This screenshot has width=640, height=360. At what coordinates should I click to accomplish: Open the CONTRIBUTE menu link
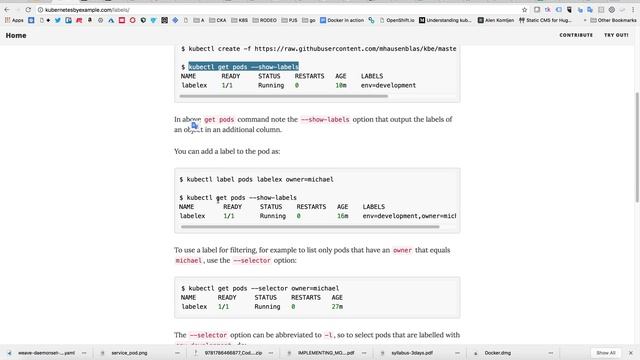coord(576,35)
